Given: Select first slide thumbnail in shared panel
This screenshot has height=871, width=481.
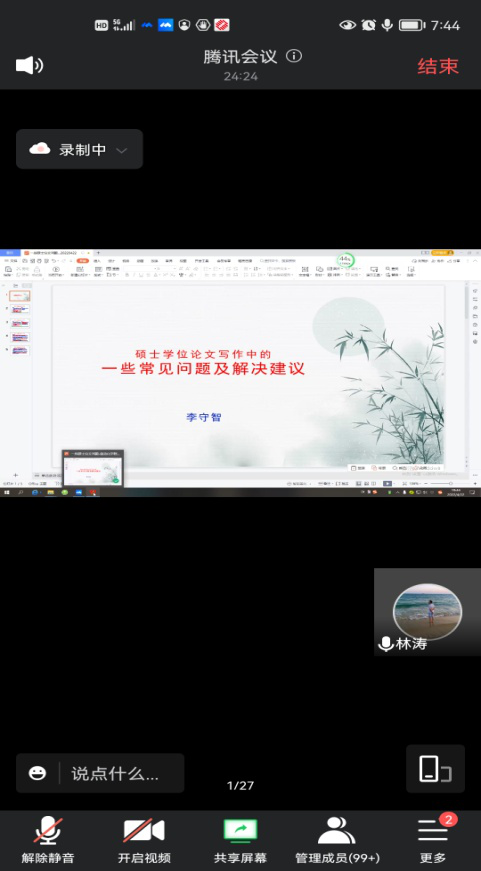Looking at the screenshot, I should [x=19, y=296].
